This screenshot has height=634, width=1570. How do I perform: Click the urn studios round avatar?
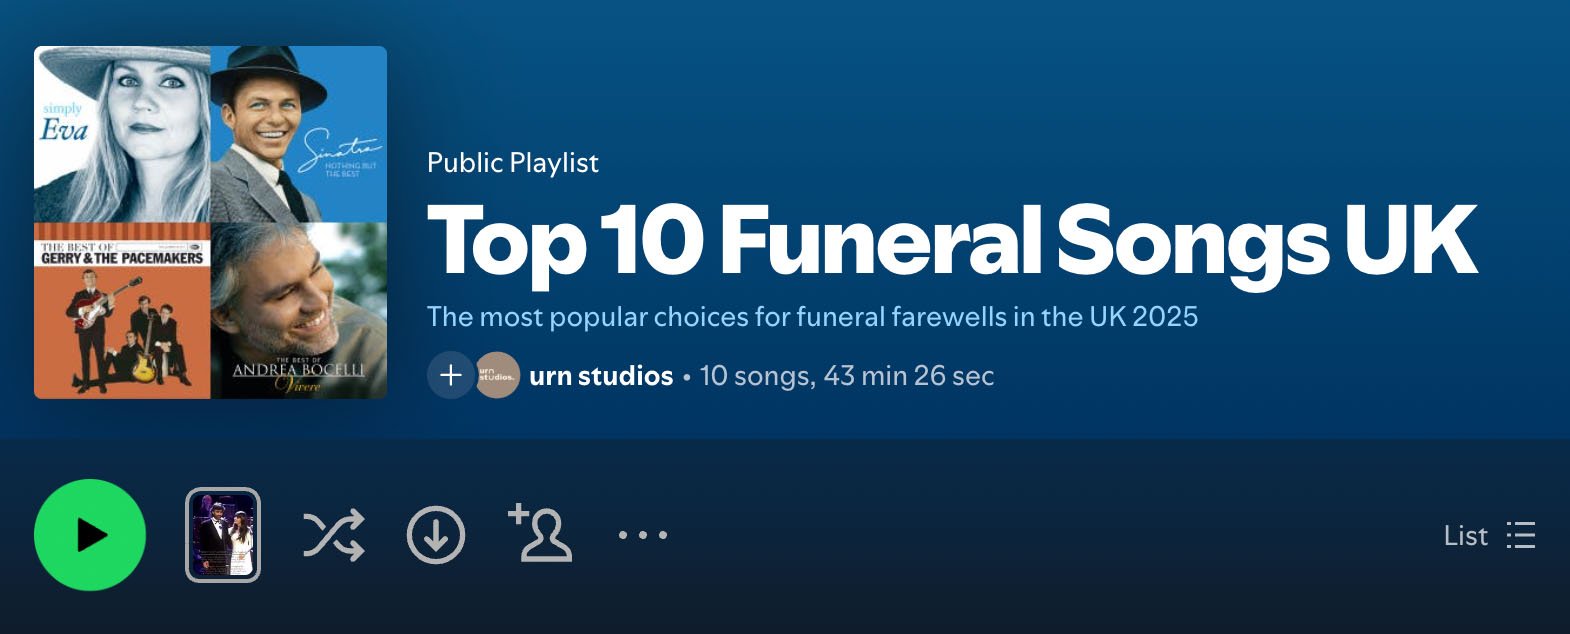[497, 375]
